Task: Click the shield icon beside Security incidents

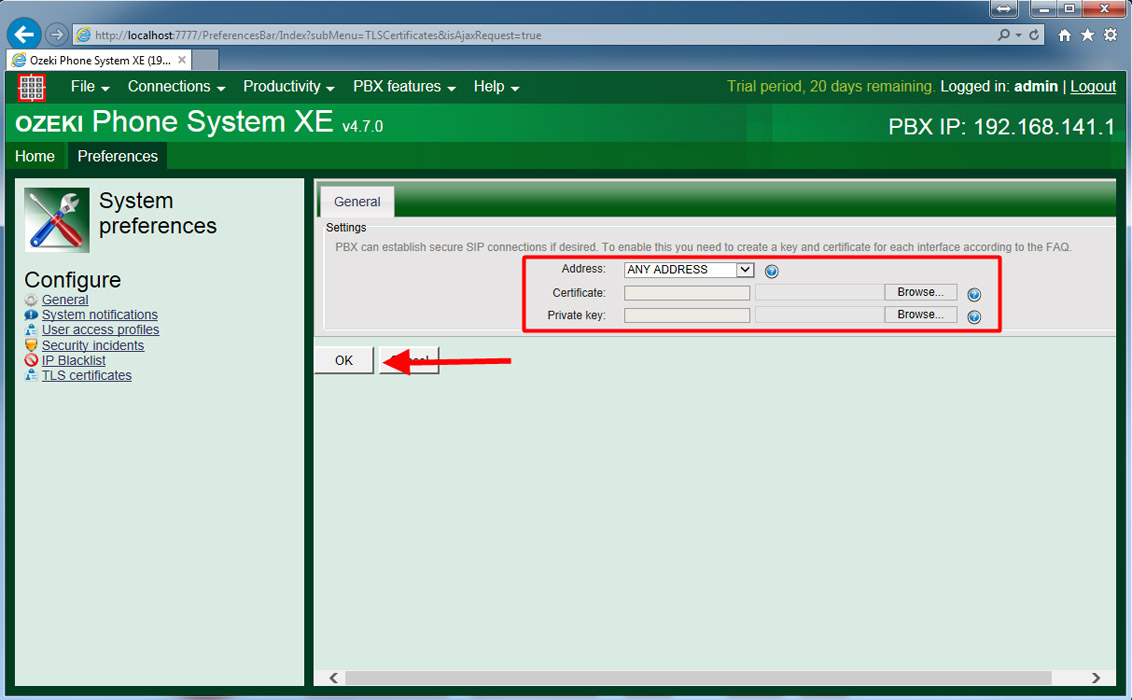Action: (31, 346)
